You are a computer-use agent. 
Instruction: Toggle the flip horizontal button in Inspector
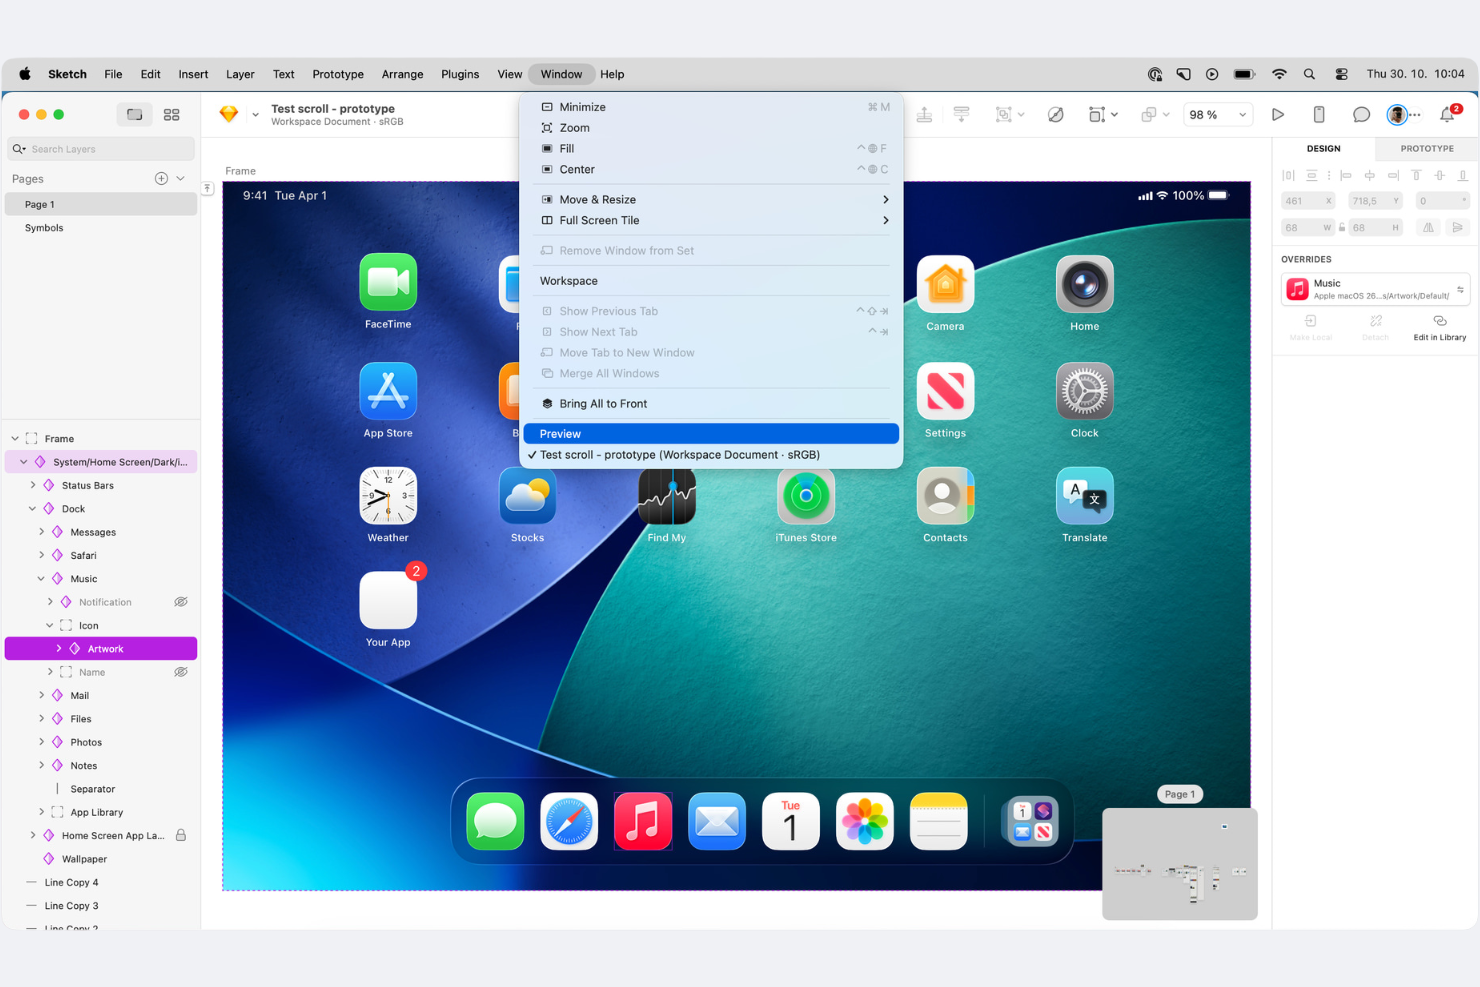1428,228
